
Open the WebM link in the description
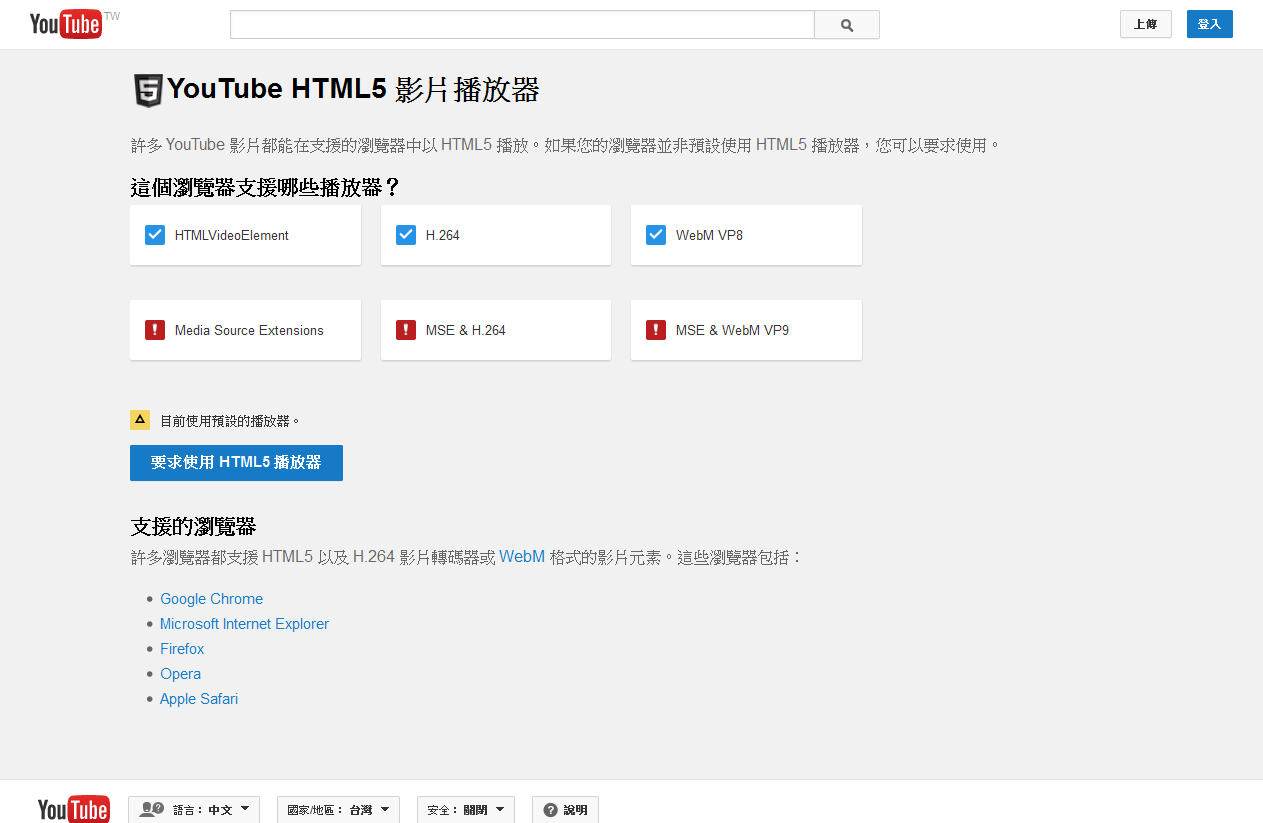coord(522,557)
